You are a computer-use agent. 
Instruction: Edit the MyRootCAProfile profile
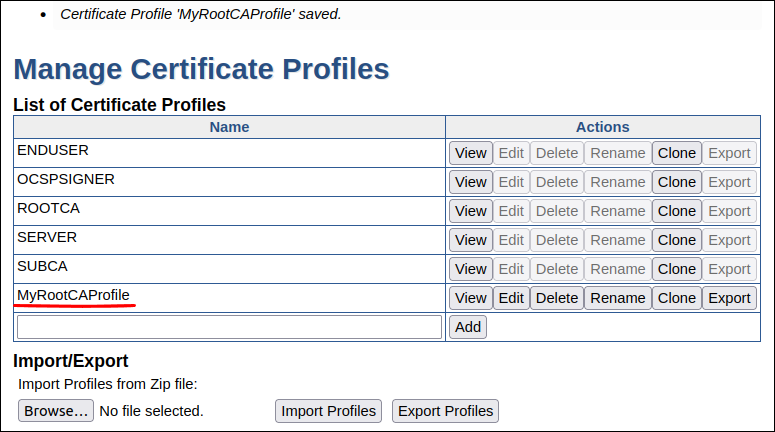(x=511, y=298)
